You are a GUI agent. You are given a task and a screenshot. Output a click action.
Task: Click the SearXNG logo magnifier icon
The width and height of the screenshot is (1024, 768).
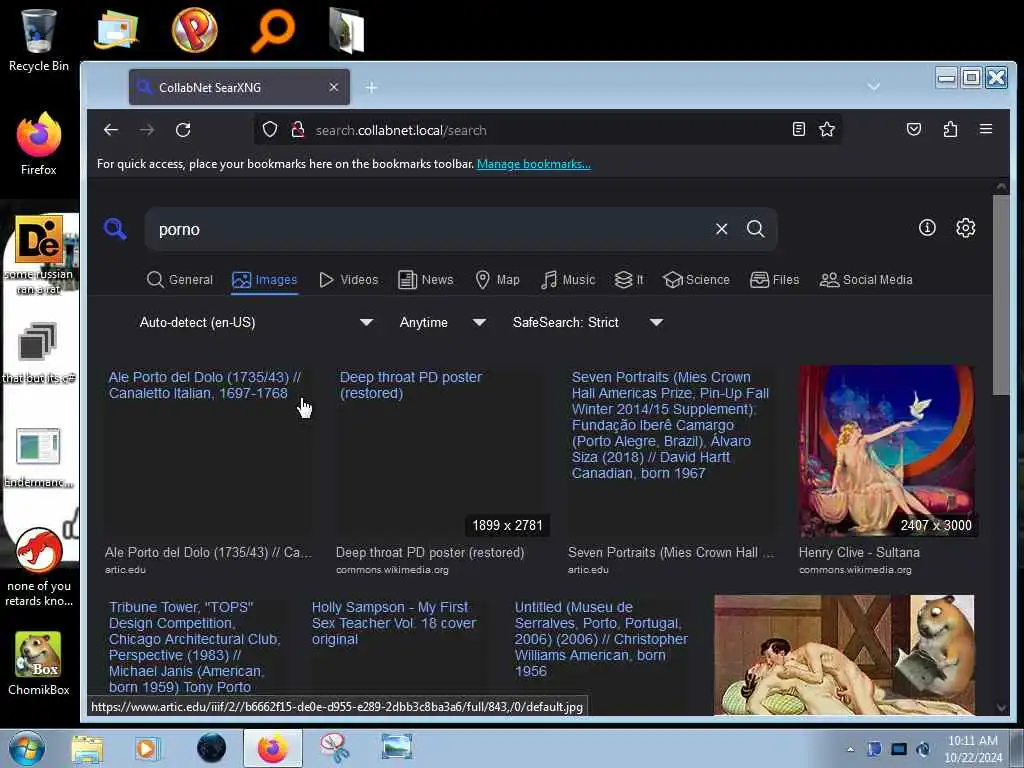[115, 229]
